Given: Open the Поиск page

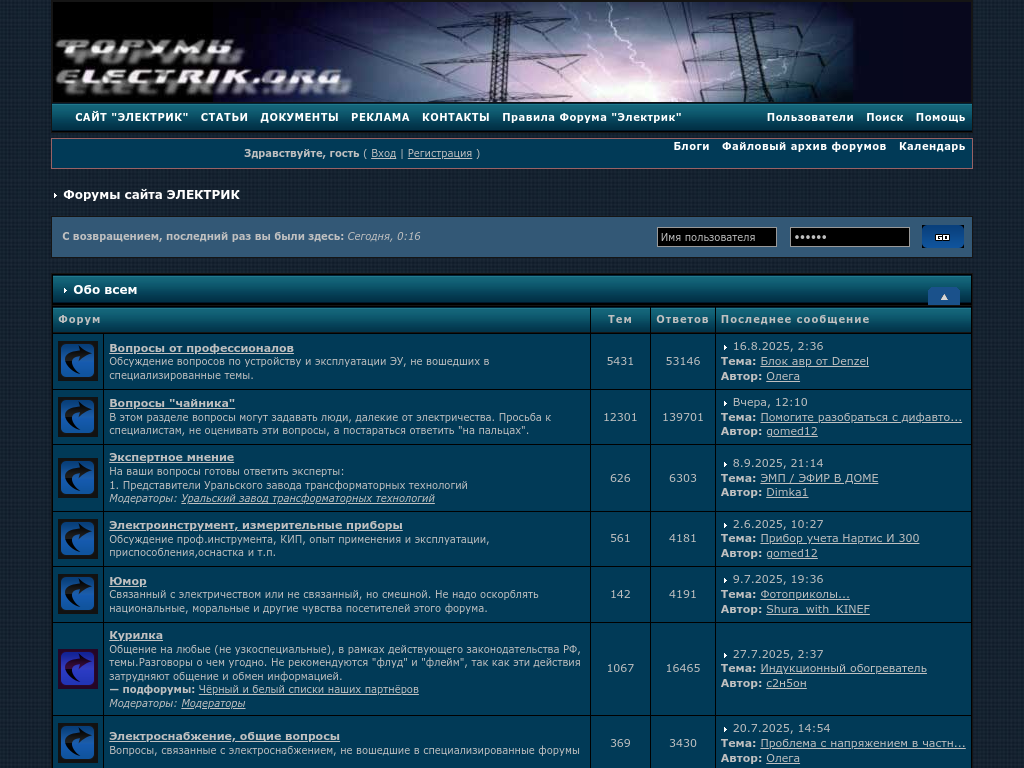Looking at the screenshot, I should pos(884,117).
